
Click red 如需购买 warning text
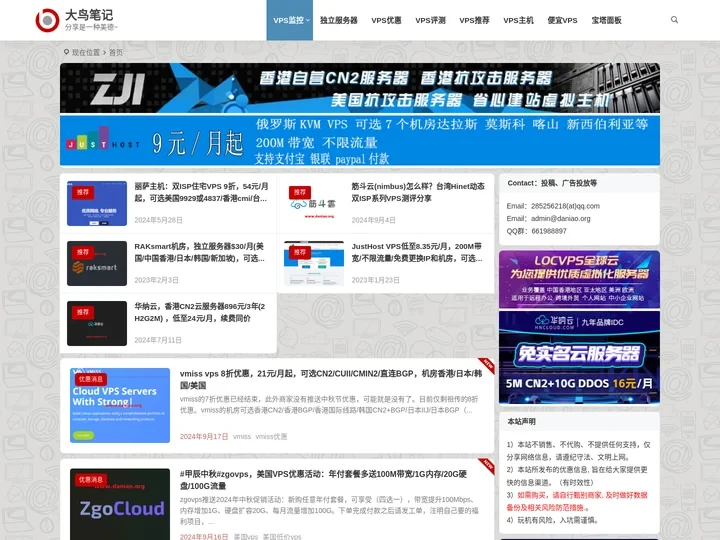(577, 501)
